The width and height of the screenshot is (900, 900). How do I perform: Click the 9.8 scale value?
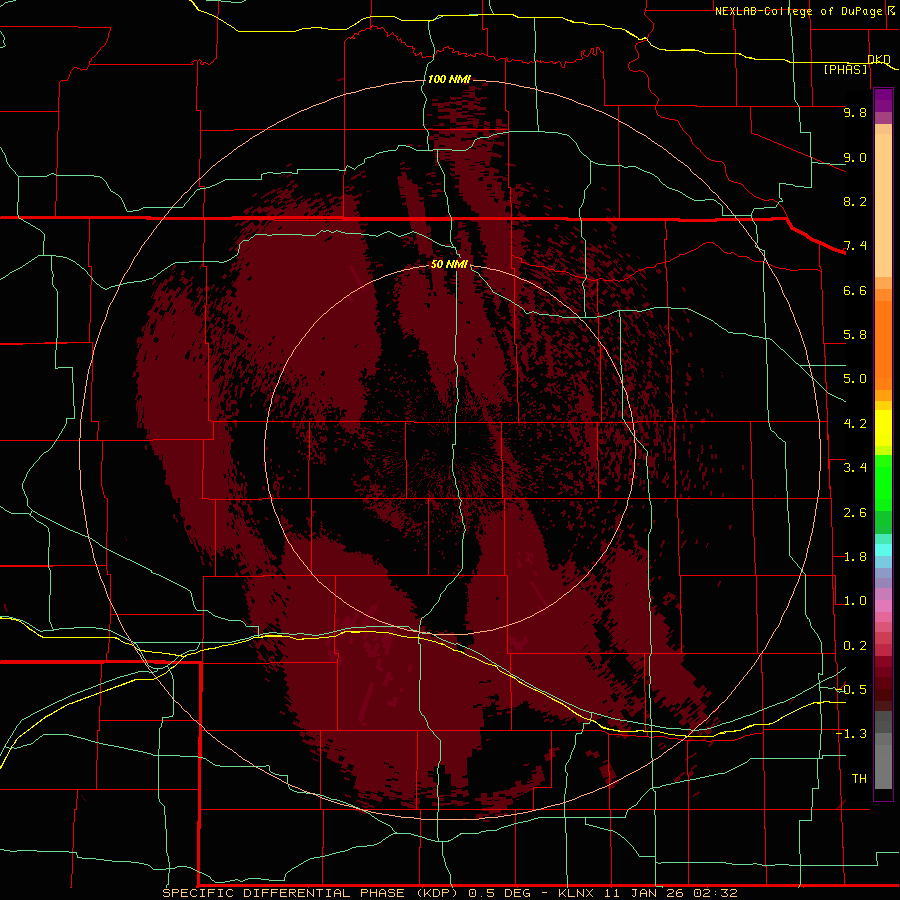pyautogui.click(x=855, y=112)
